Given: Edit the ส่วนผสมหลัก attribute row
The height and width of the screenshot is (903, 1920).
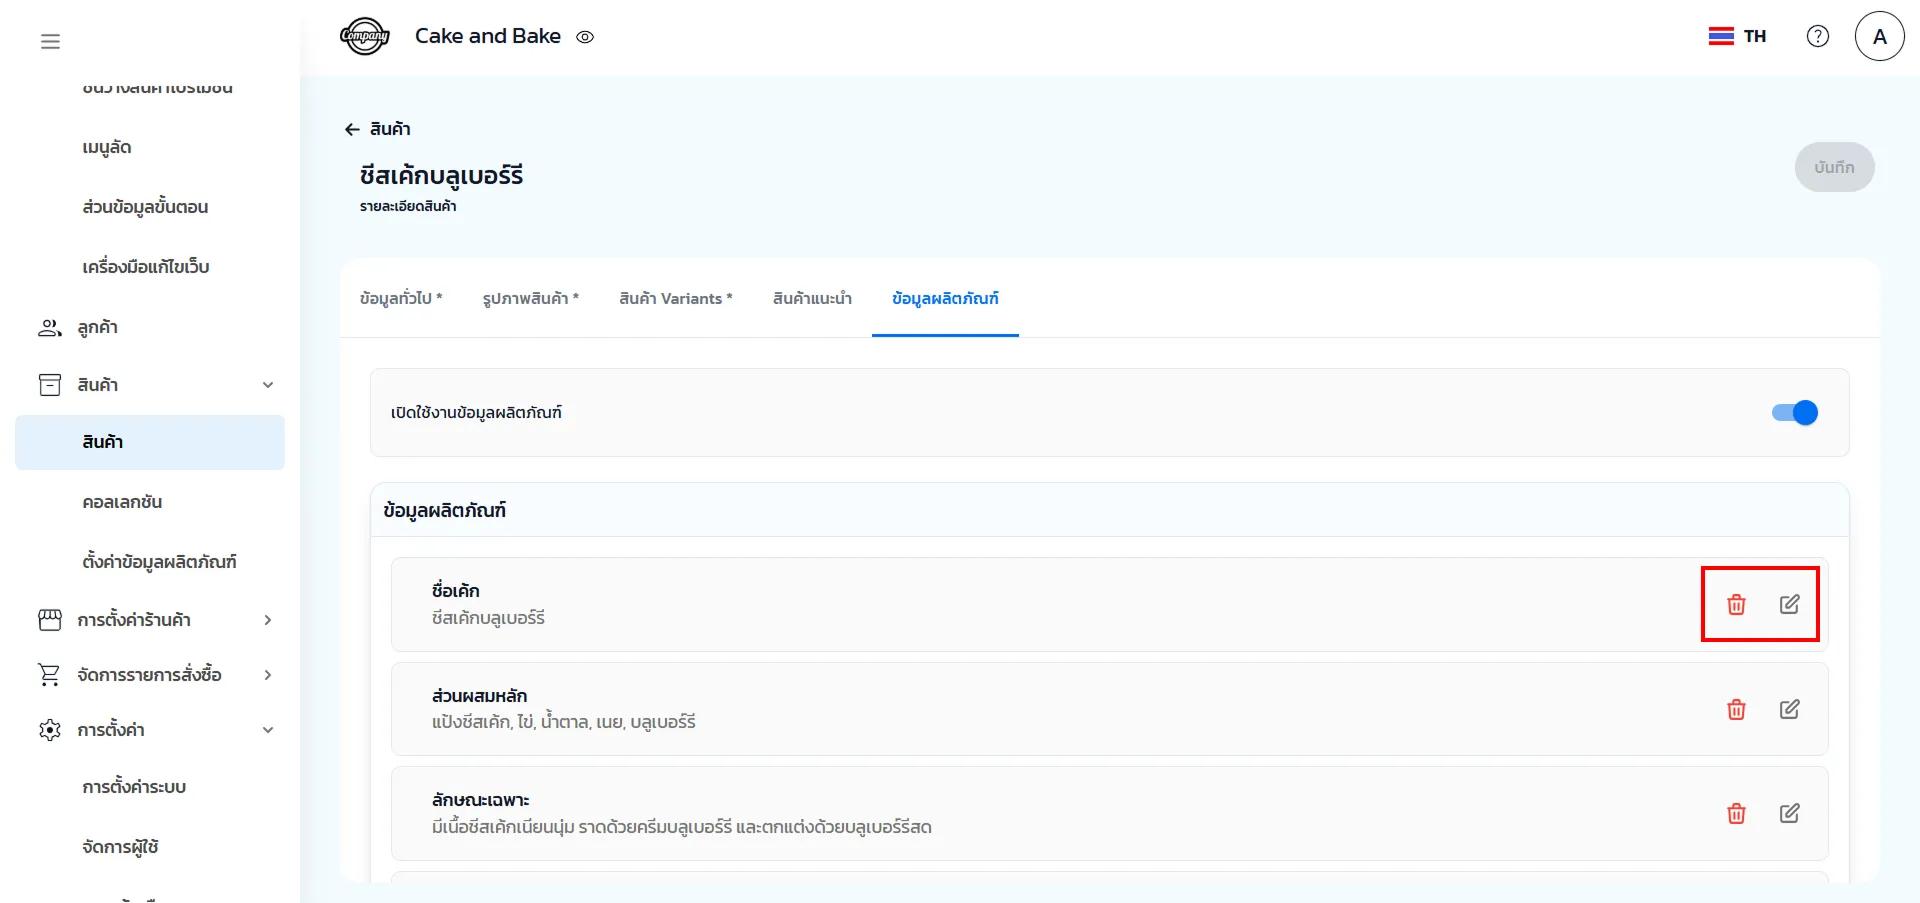Looking at the screenshot, I should [x=1789, y=710].
